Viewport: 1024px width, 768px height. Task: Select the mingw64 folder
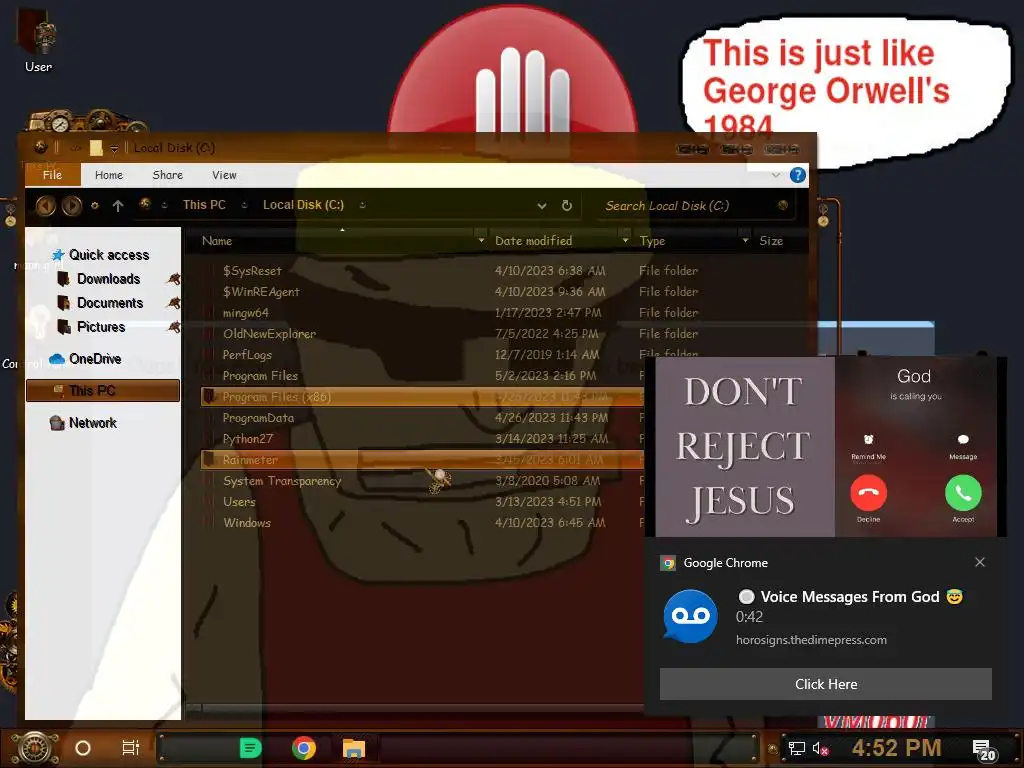[246, 313]
